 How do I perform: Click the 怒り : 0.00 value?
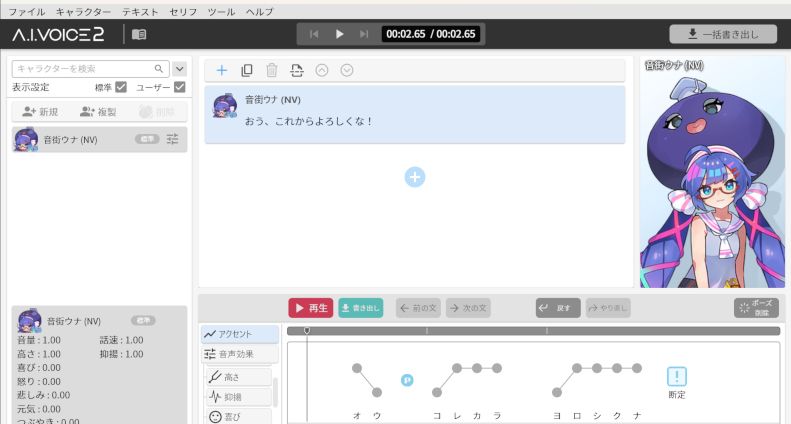[39, 381]
